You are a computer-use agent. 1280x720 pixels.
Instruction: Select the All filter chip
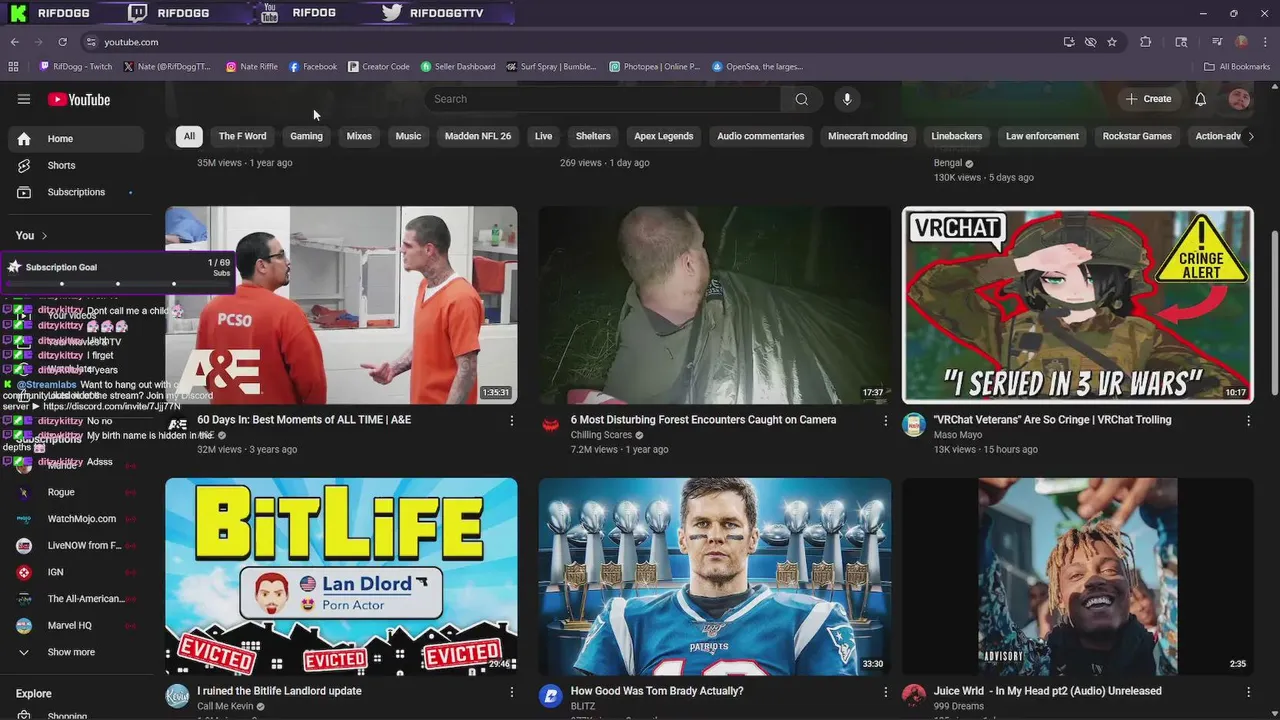tap(189, 136)
